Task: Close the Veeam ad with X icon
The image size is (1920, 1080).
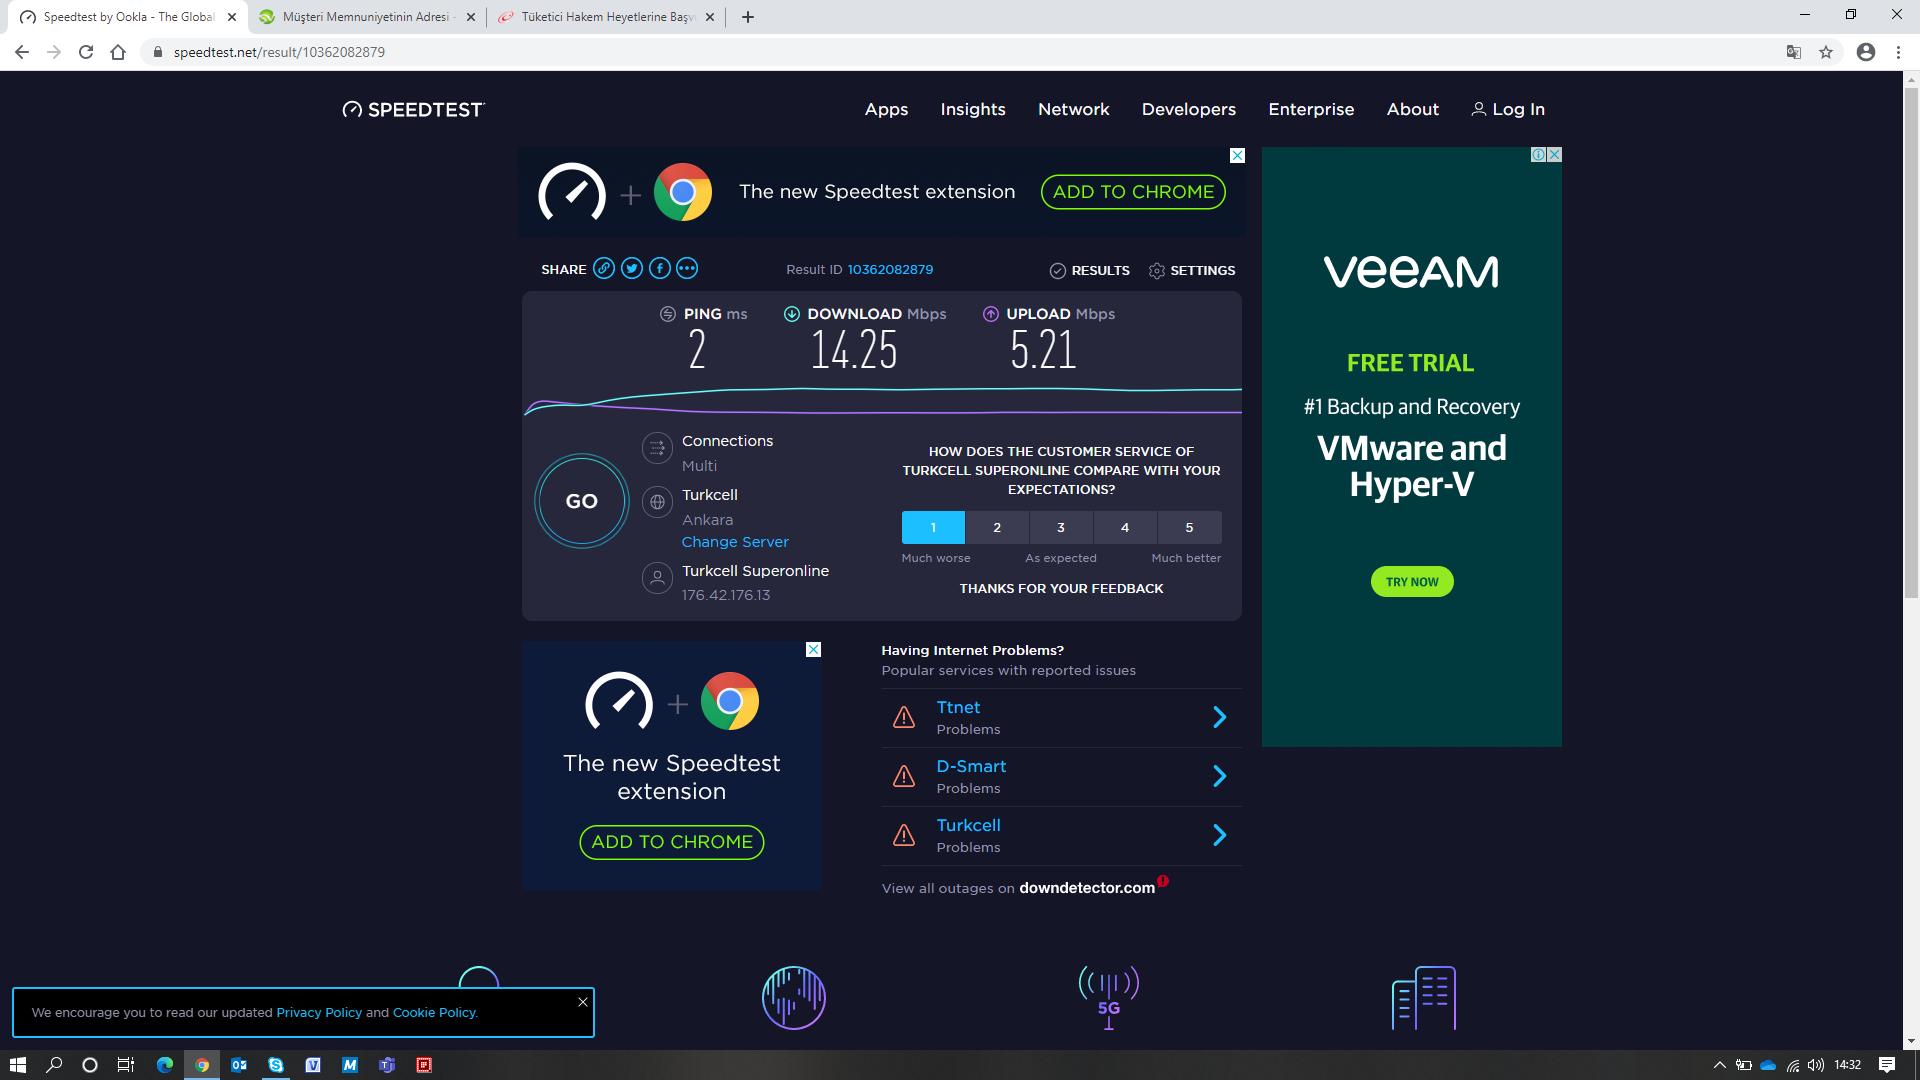Action: pos(1554,155)
